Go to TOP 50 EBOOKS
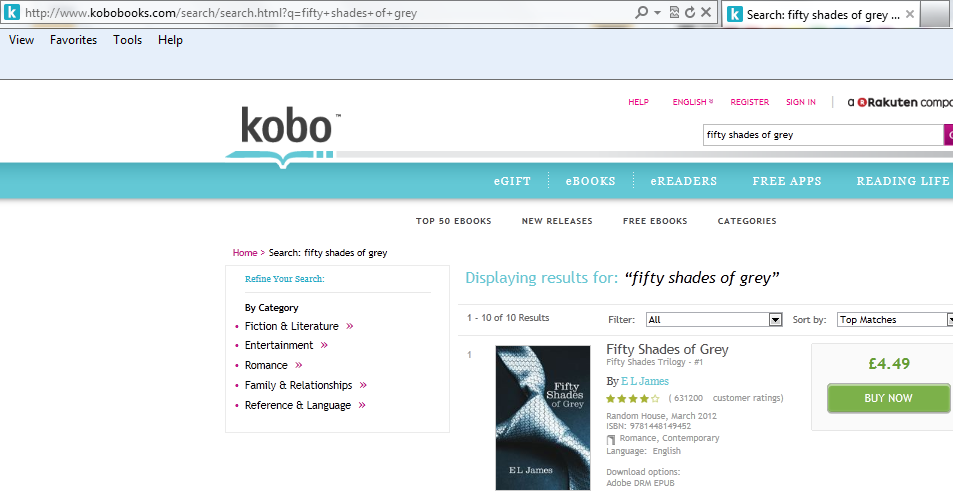The image size is (953, 493). [453, 221]
